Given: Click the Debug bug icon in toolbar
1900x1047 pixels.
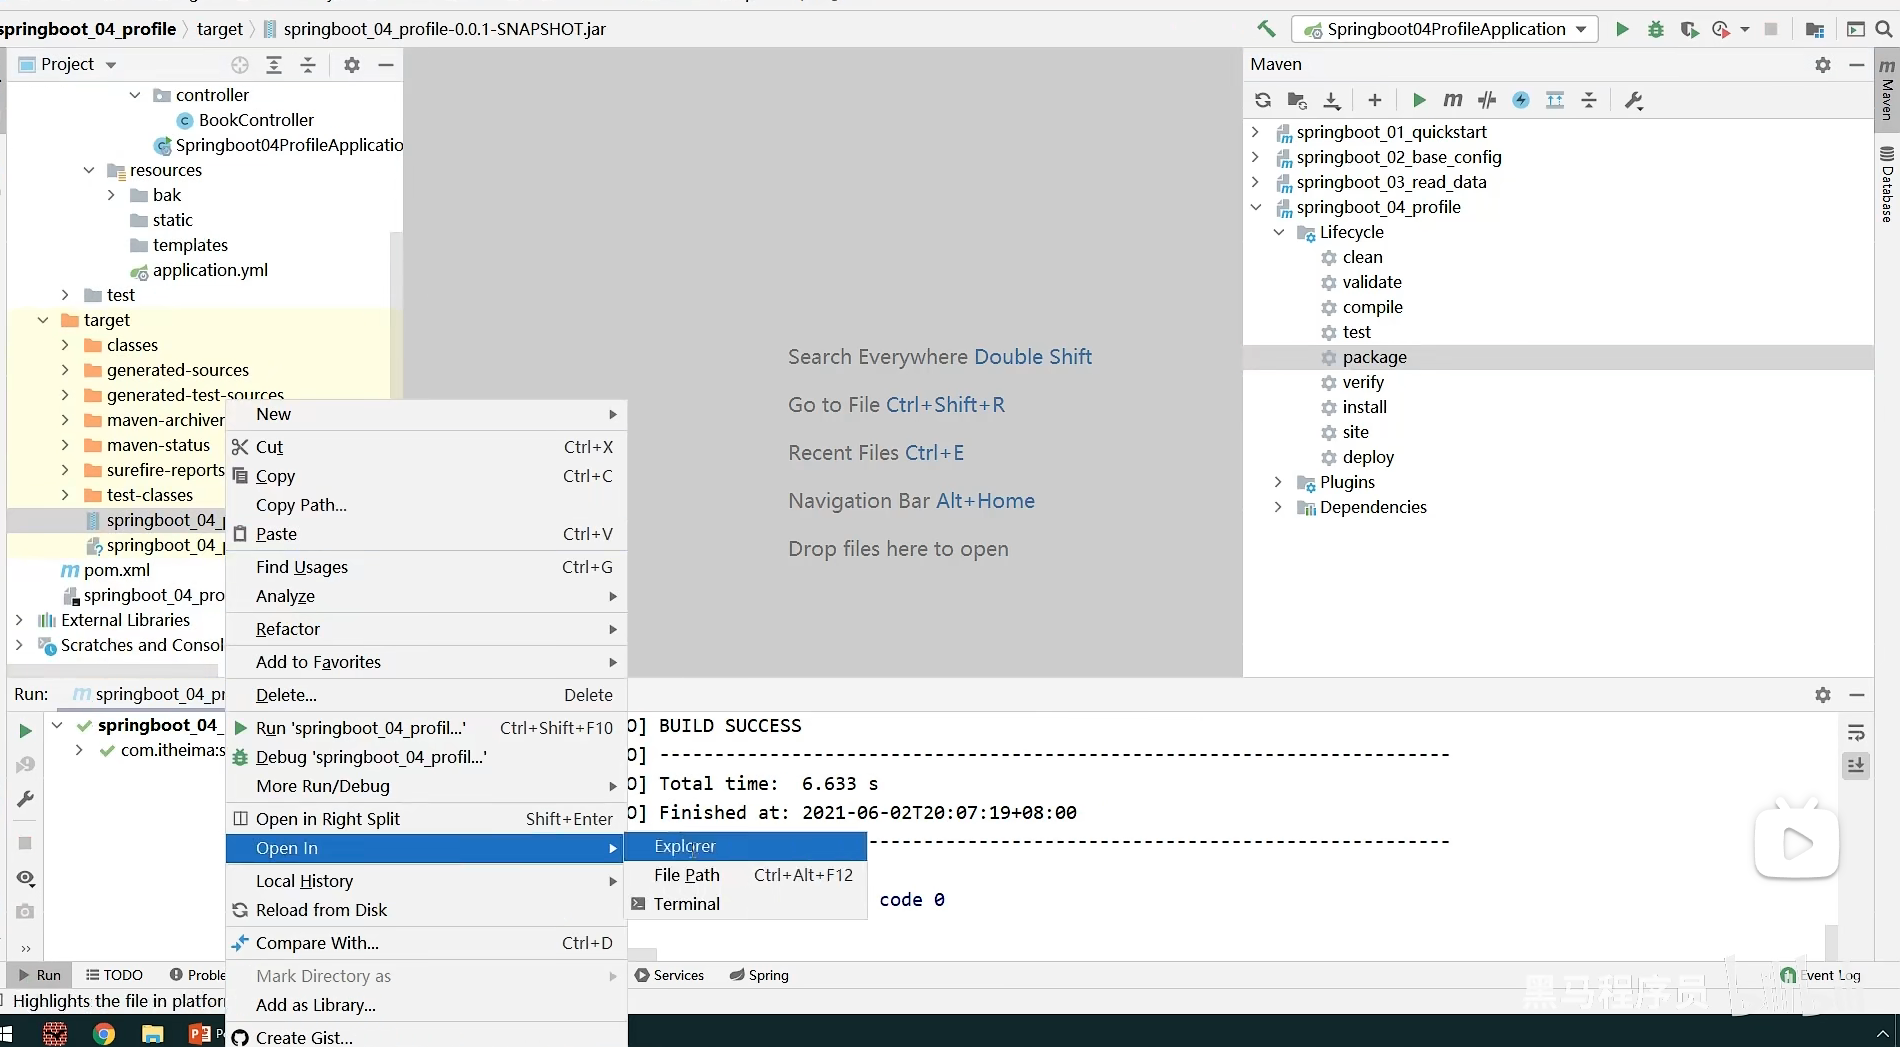Looking at the screenshot, I should click(x=1656, y=29).
